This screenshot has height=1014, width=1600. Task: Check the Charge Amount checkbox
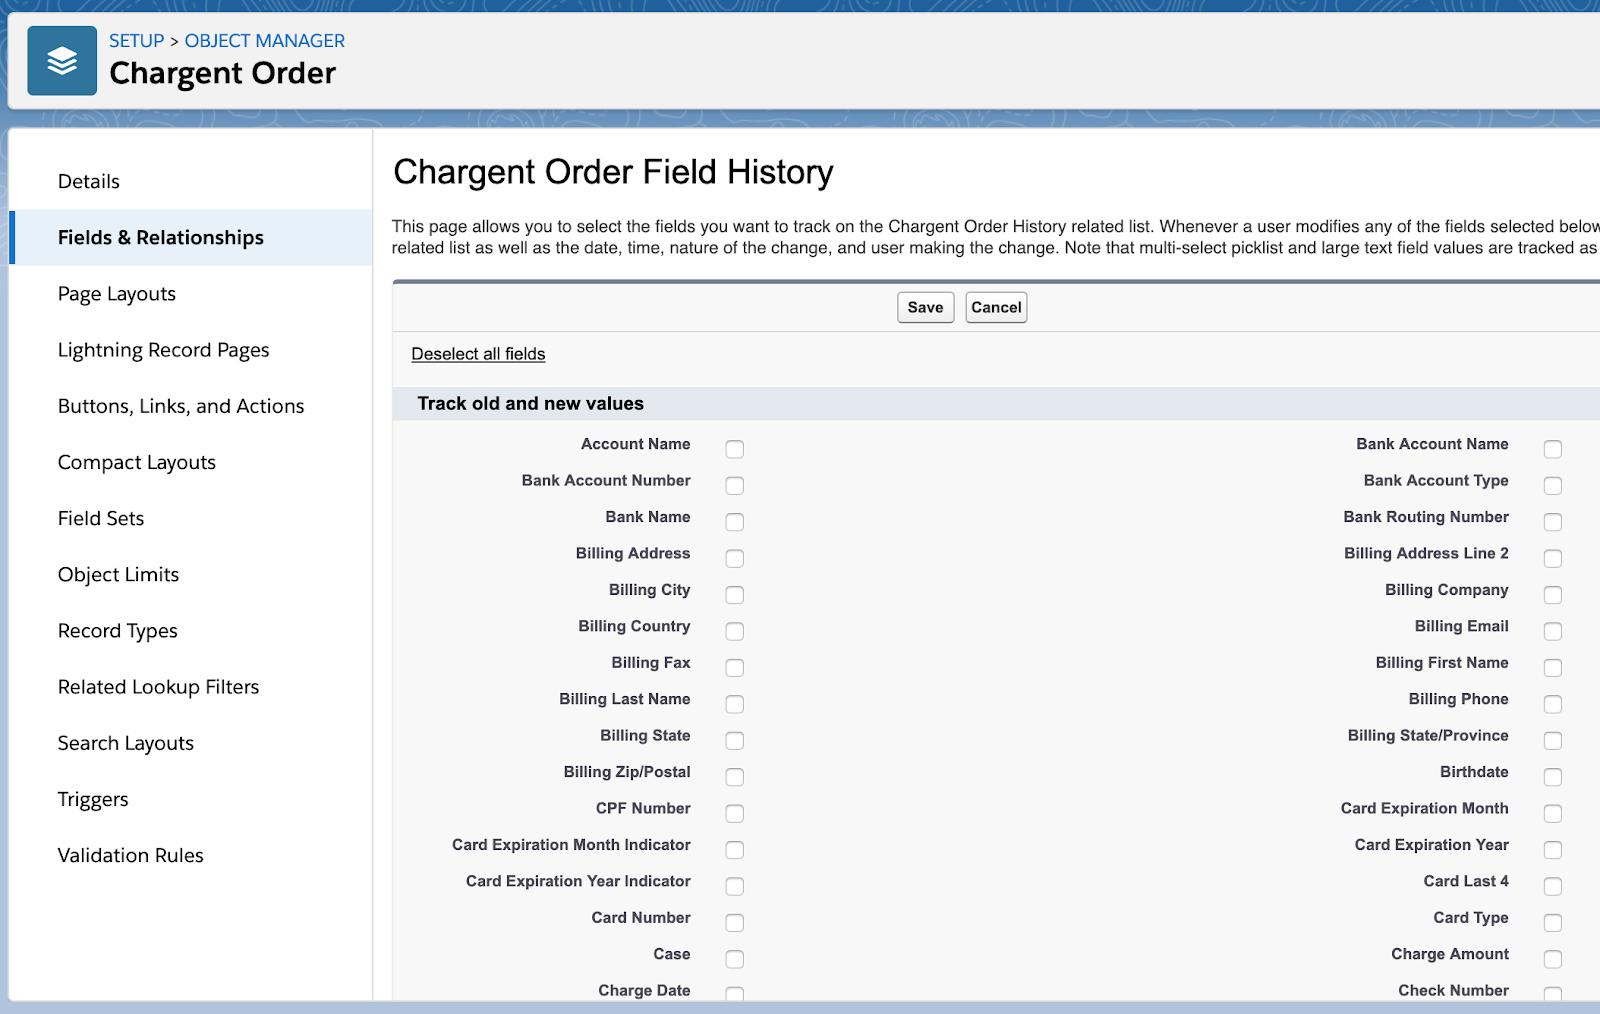[x=1553, y=958]
